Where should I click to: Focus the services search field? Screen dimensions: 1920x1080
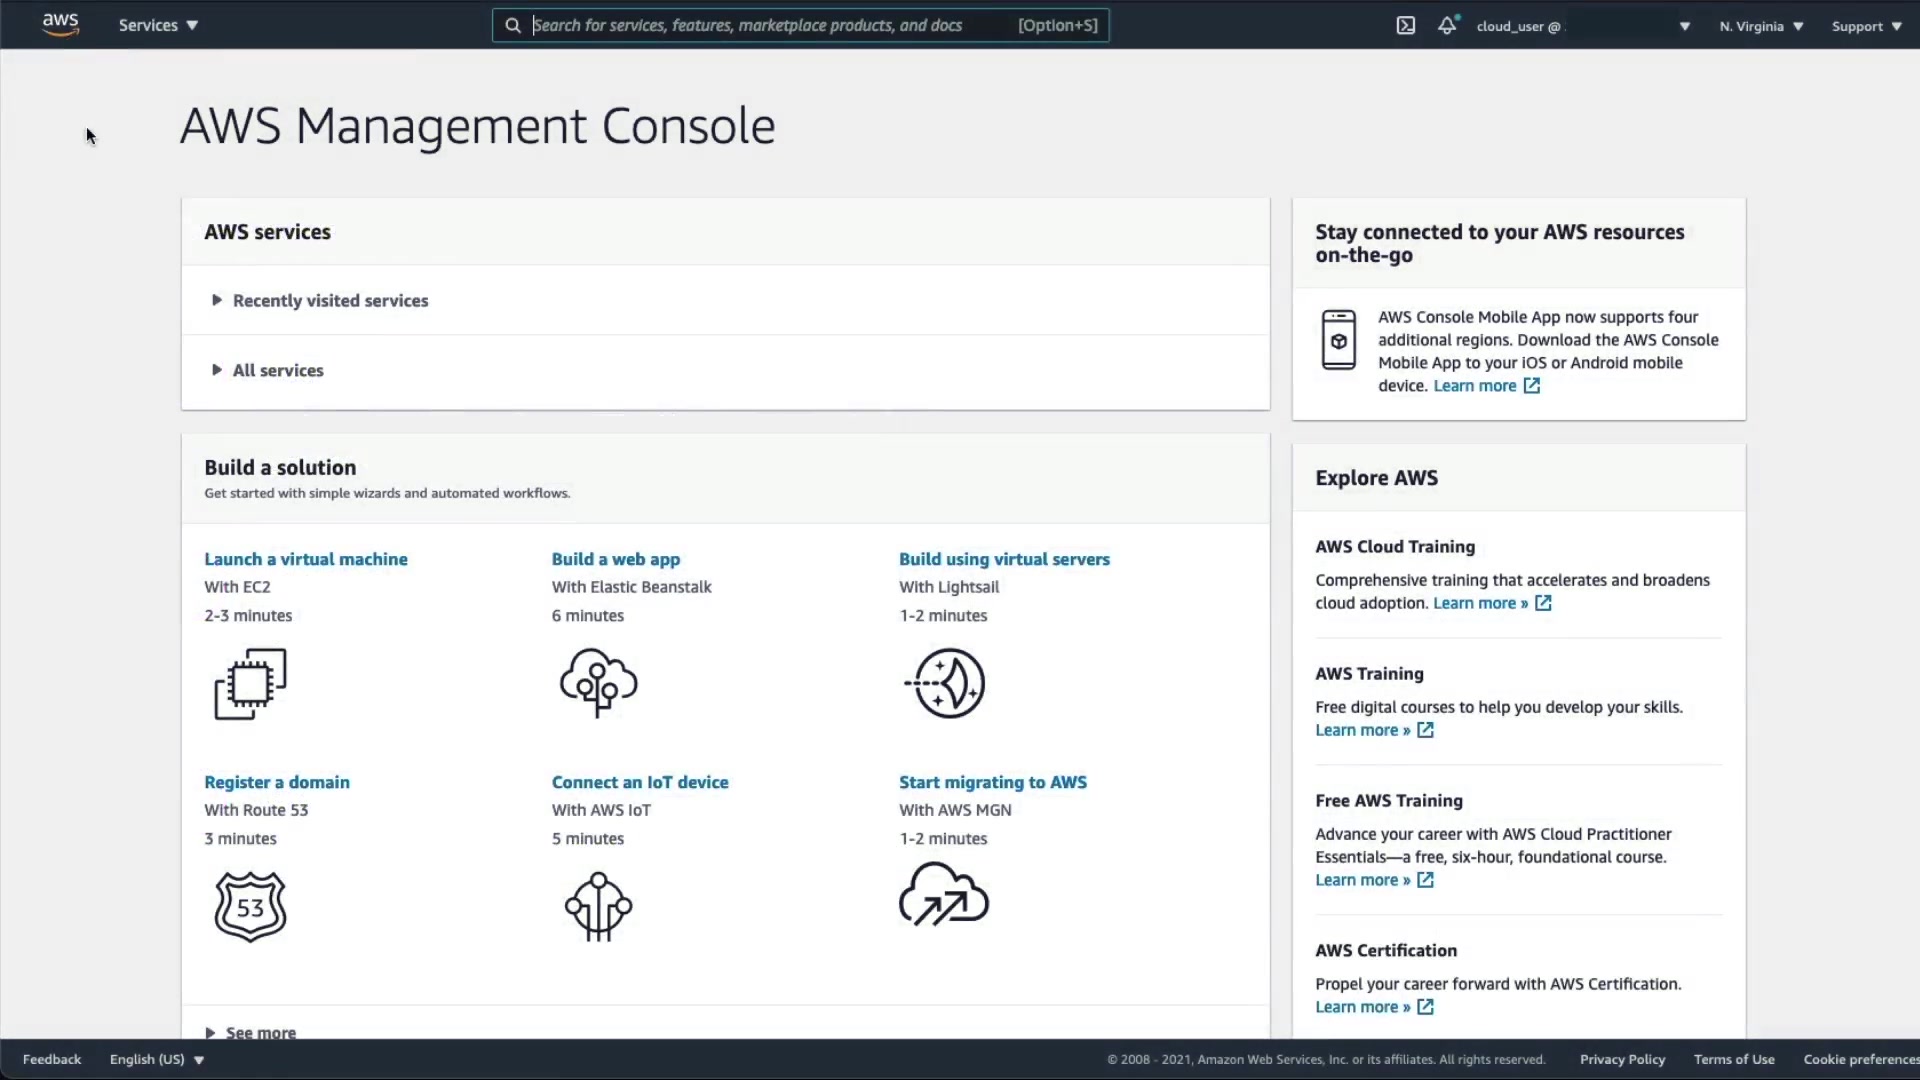770,25
